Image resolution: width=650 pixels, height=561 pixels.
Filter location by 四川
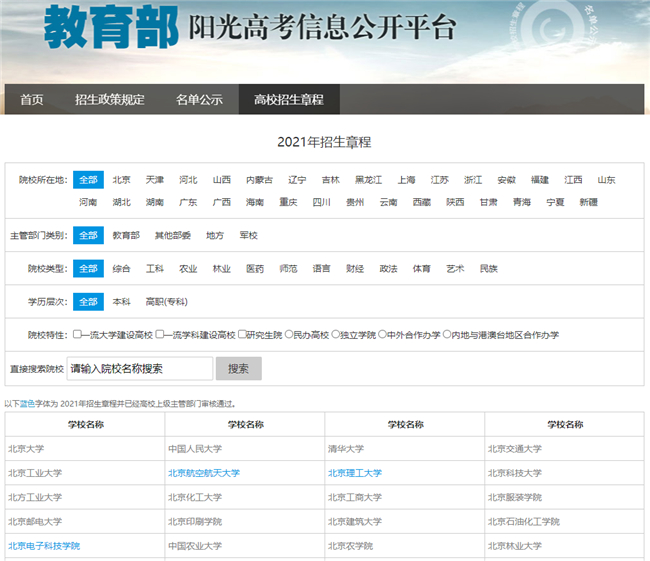pos(322,202)
